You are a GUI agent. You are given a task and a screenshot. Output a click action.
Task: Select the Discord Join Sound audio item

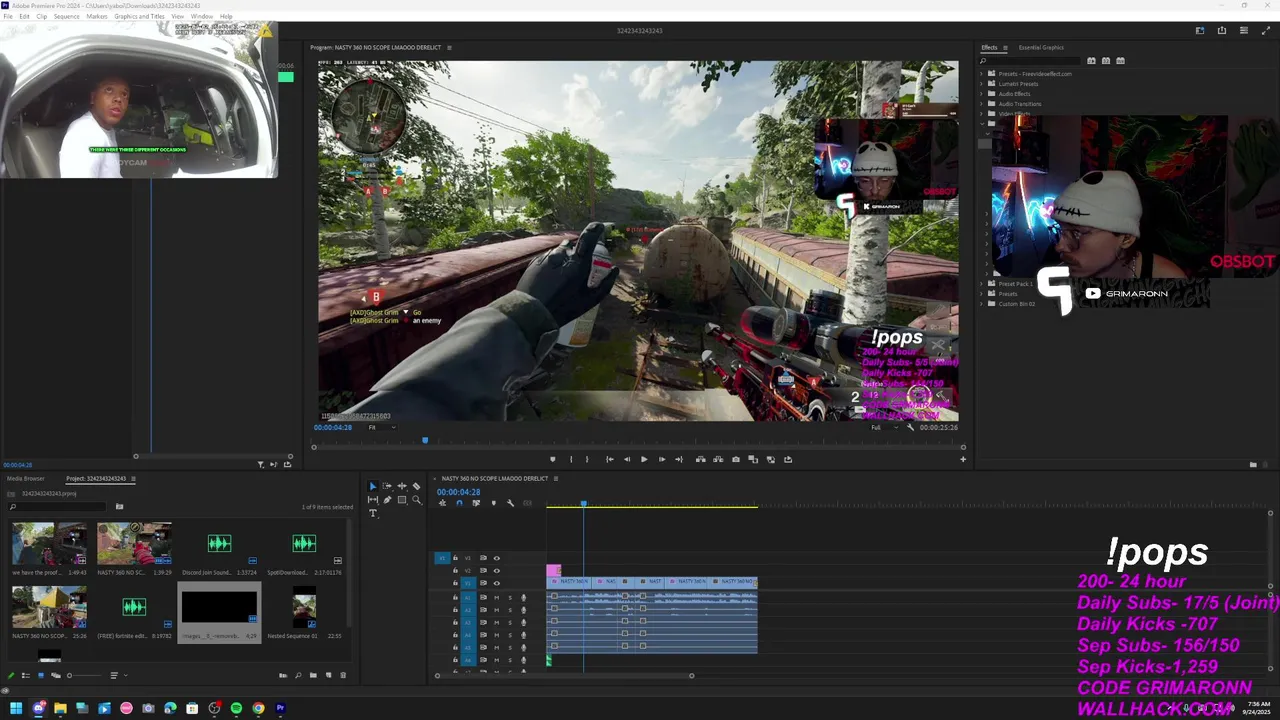(219, 543)
